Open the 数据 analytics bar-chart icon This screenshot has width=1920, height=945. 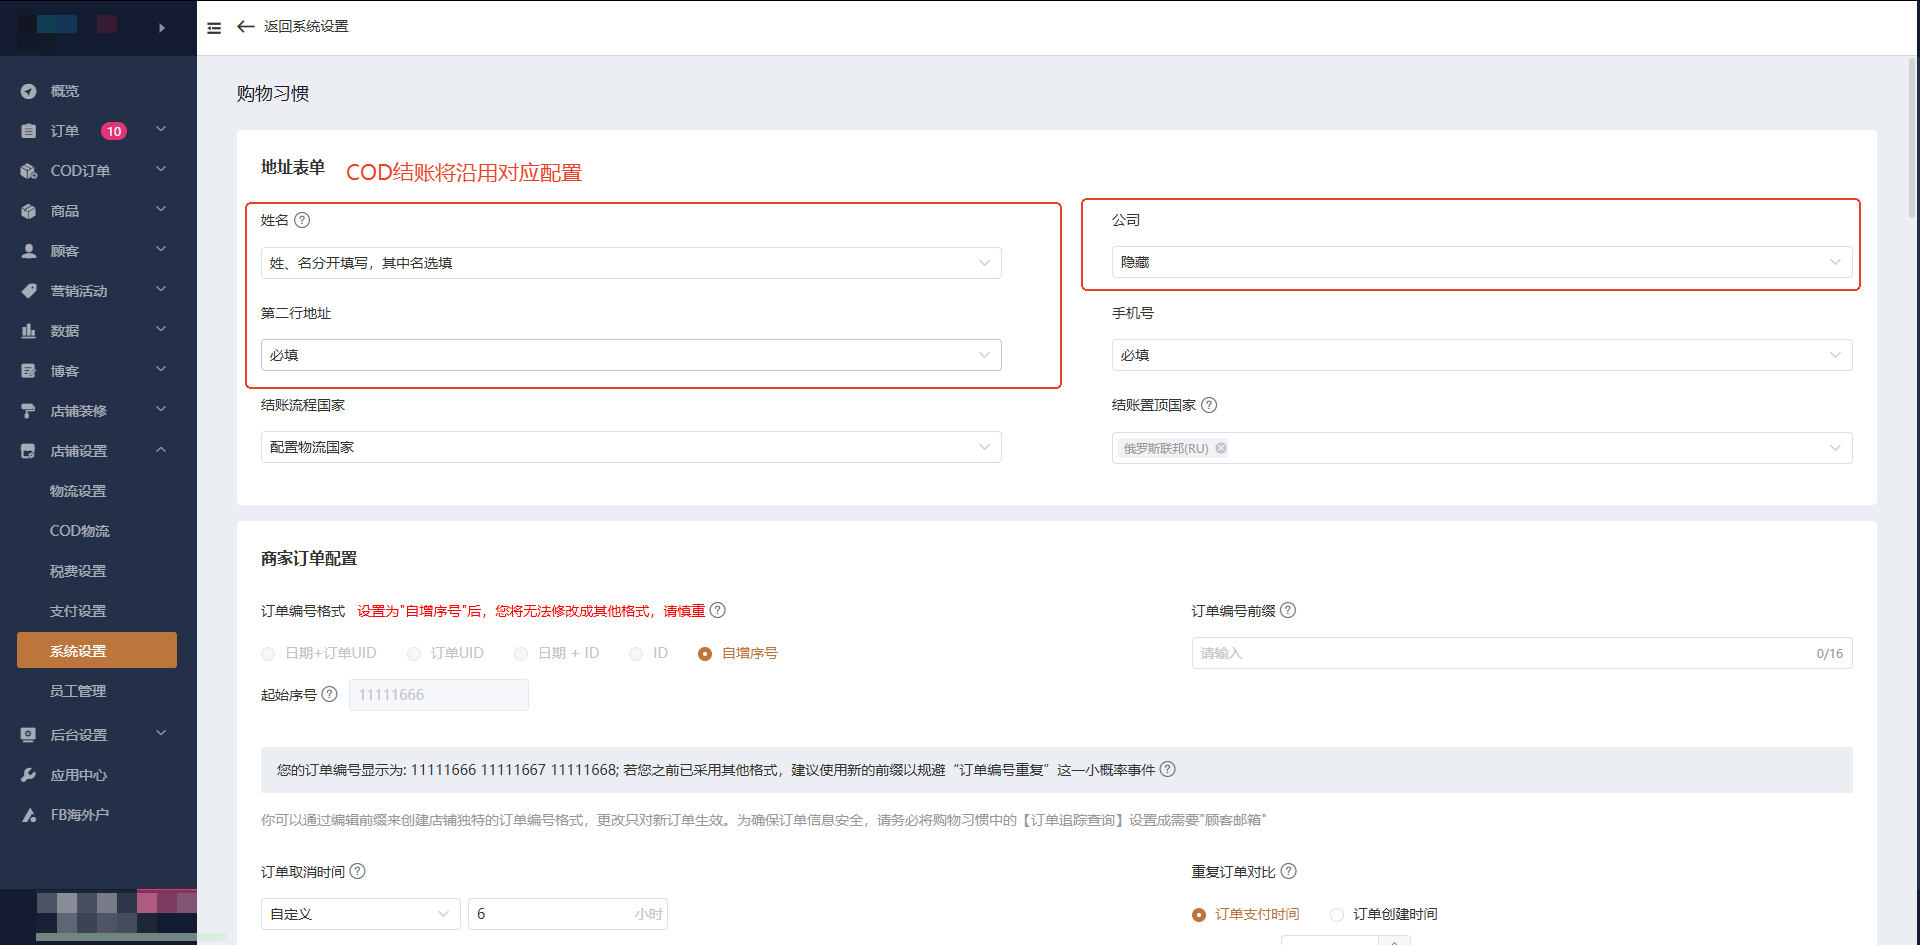(29, 330)
